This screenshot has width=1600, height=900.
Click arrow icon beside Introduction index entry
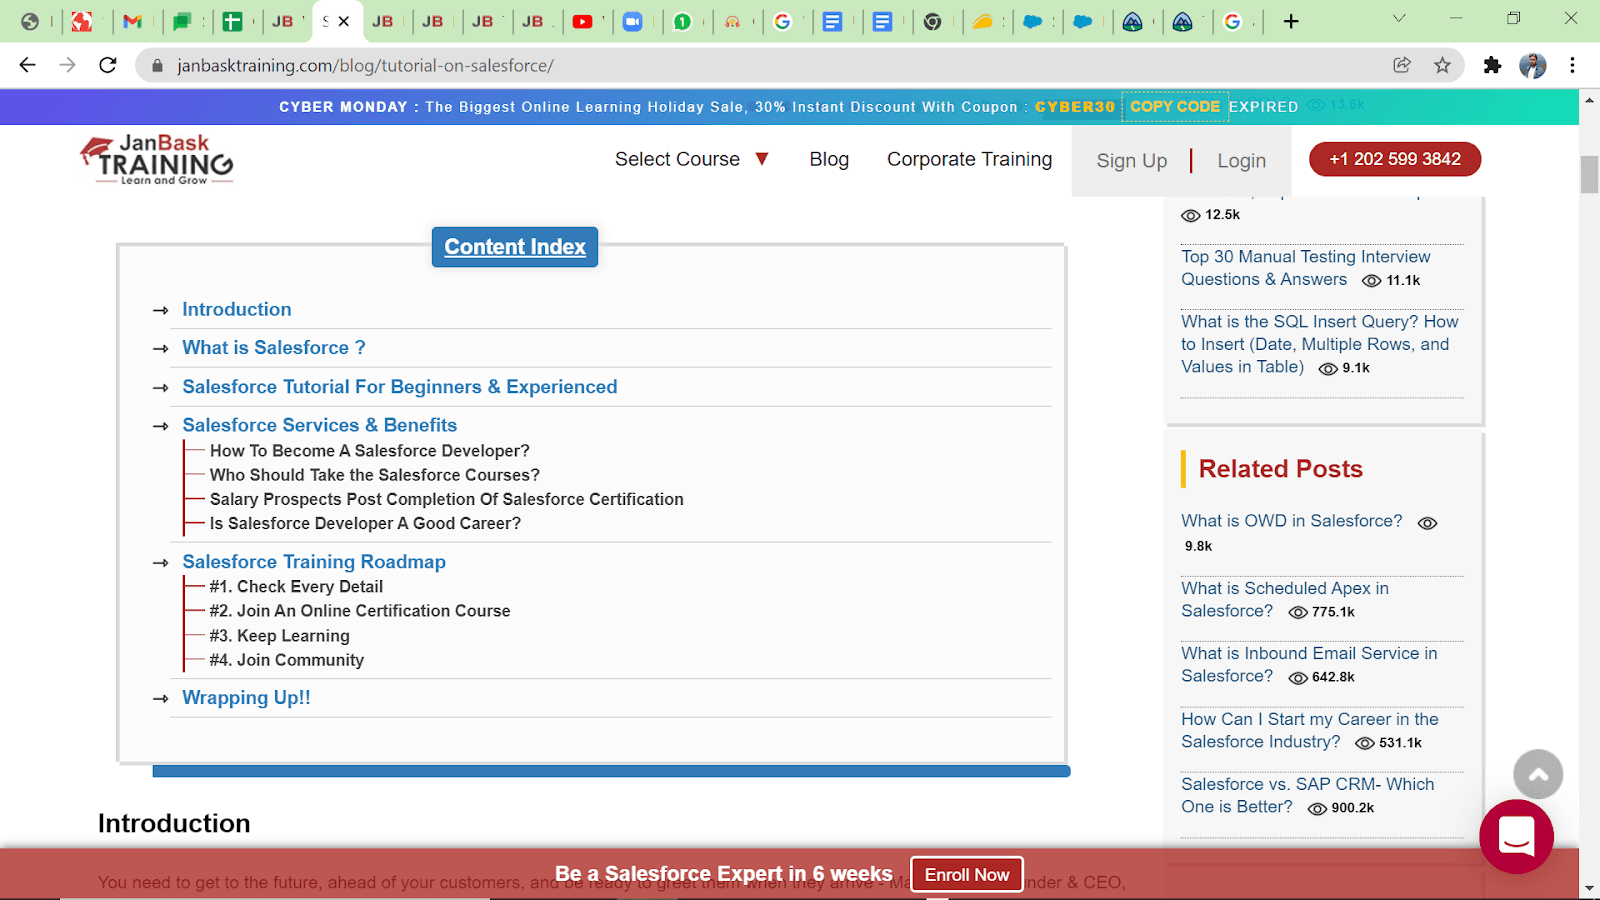click(160, 310)
